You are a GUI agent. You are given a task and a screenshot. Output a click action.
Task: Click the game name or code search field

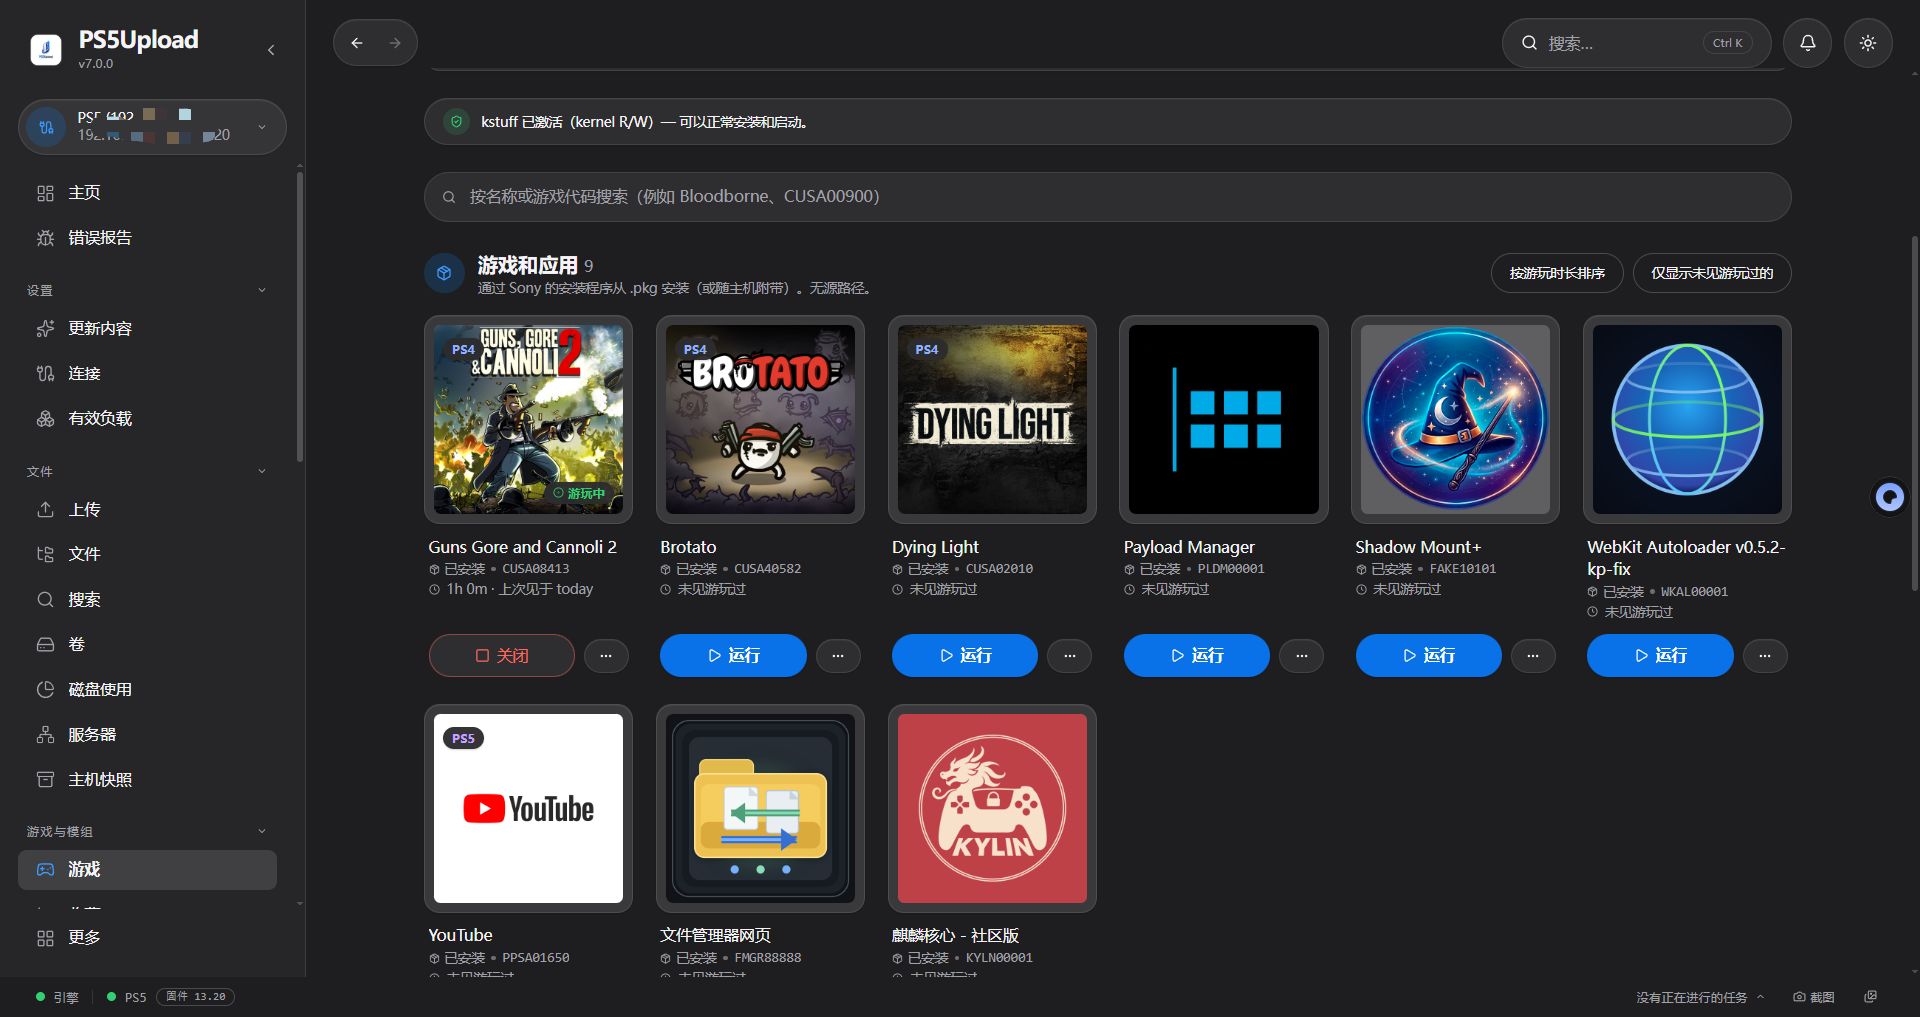click(x=1107, y=197)
